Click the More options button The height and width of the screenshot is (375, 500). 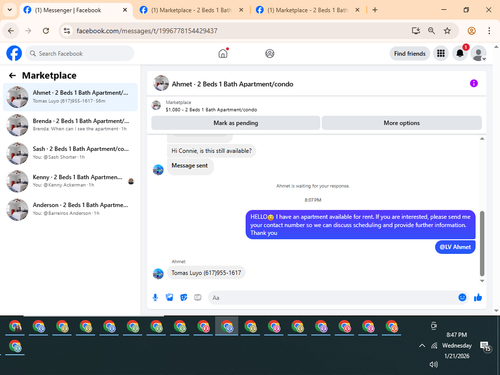pyautogui.click(x=402, y=123)
